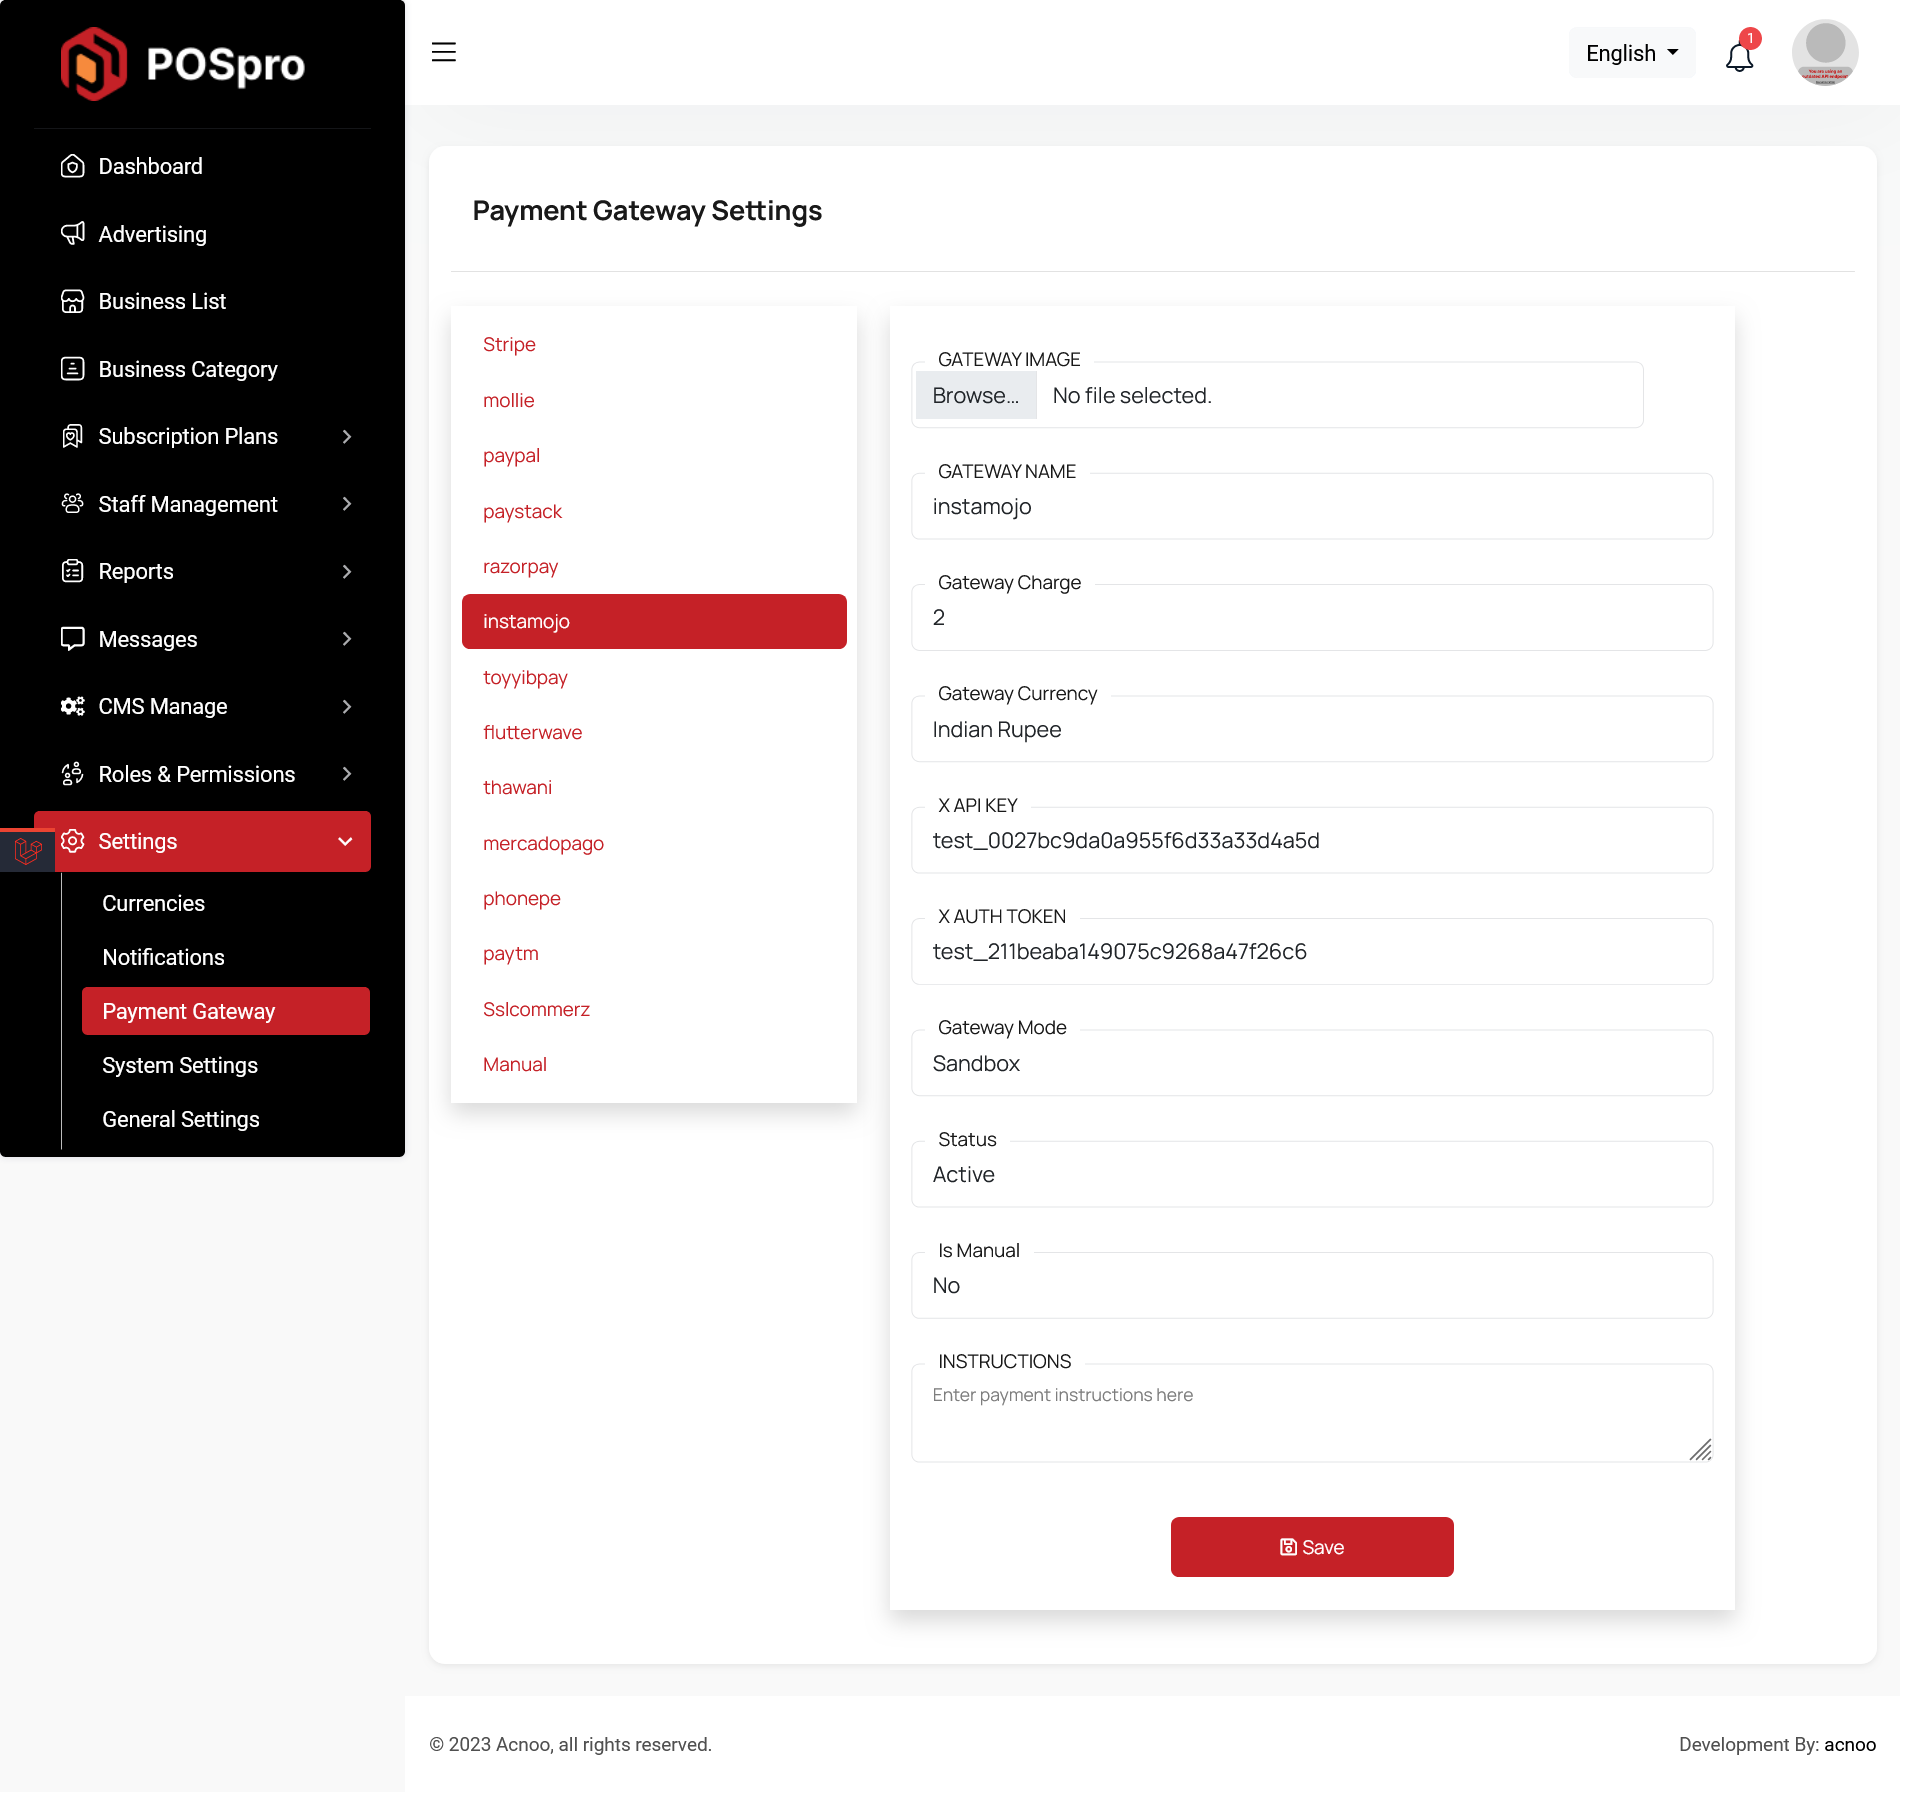This screenshot has height=1810, width=1919.
Task: Expand the Subscription Plans submenu
Action: click(347, 436)
